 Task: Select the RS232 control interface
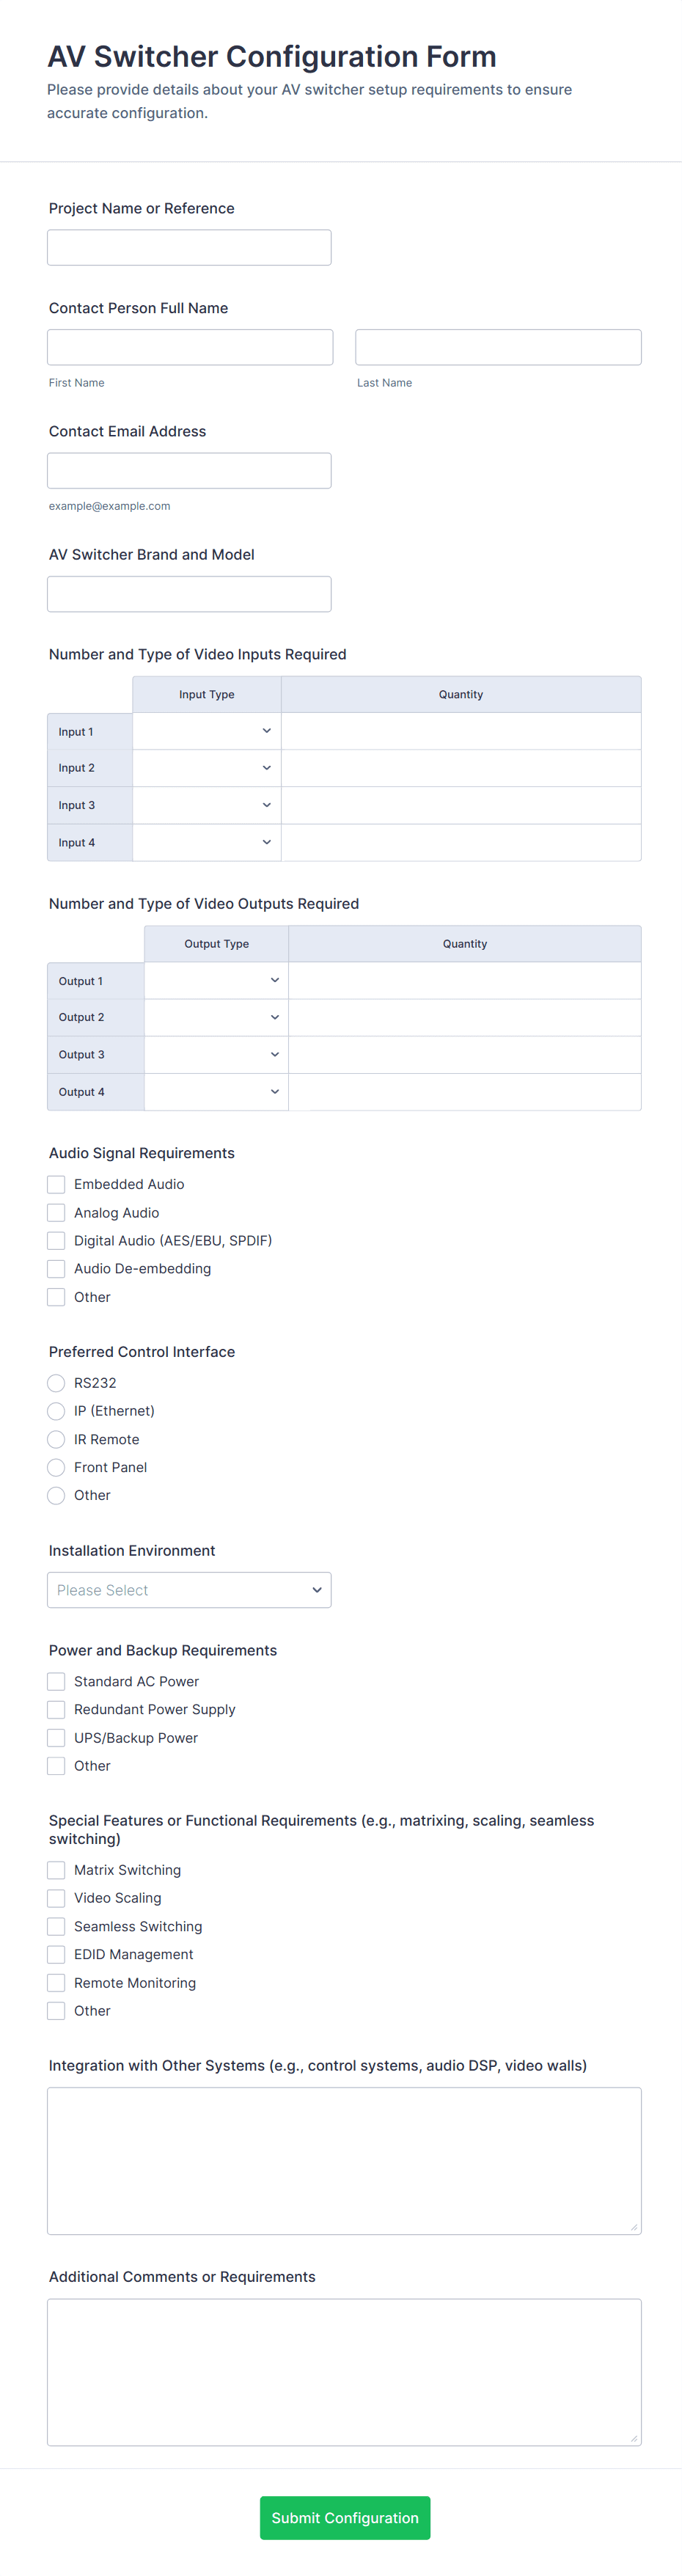(56, 1383)
